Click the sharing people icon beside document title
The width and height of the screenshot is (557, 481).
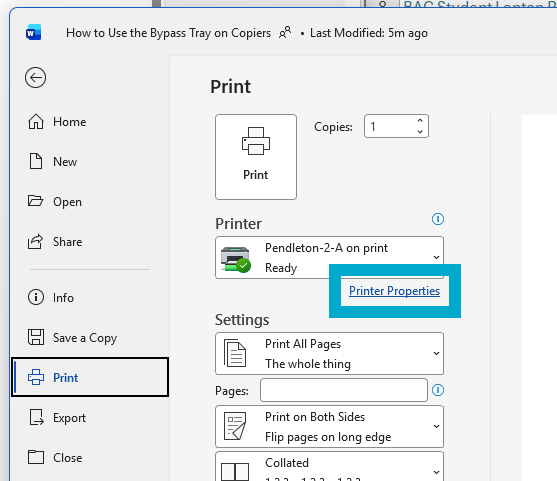pos(285,33)
